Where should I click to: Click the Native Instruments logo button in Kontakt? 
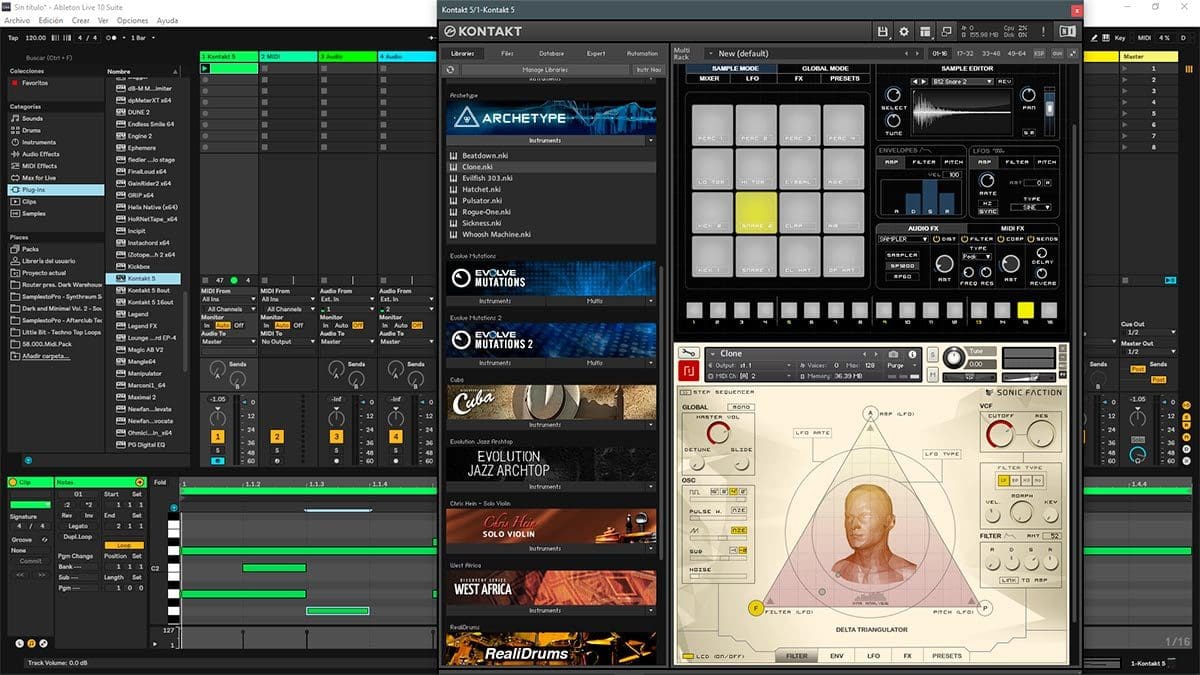tap(1067, 32)
